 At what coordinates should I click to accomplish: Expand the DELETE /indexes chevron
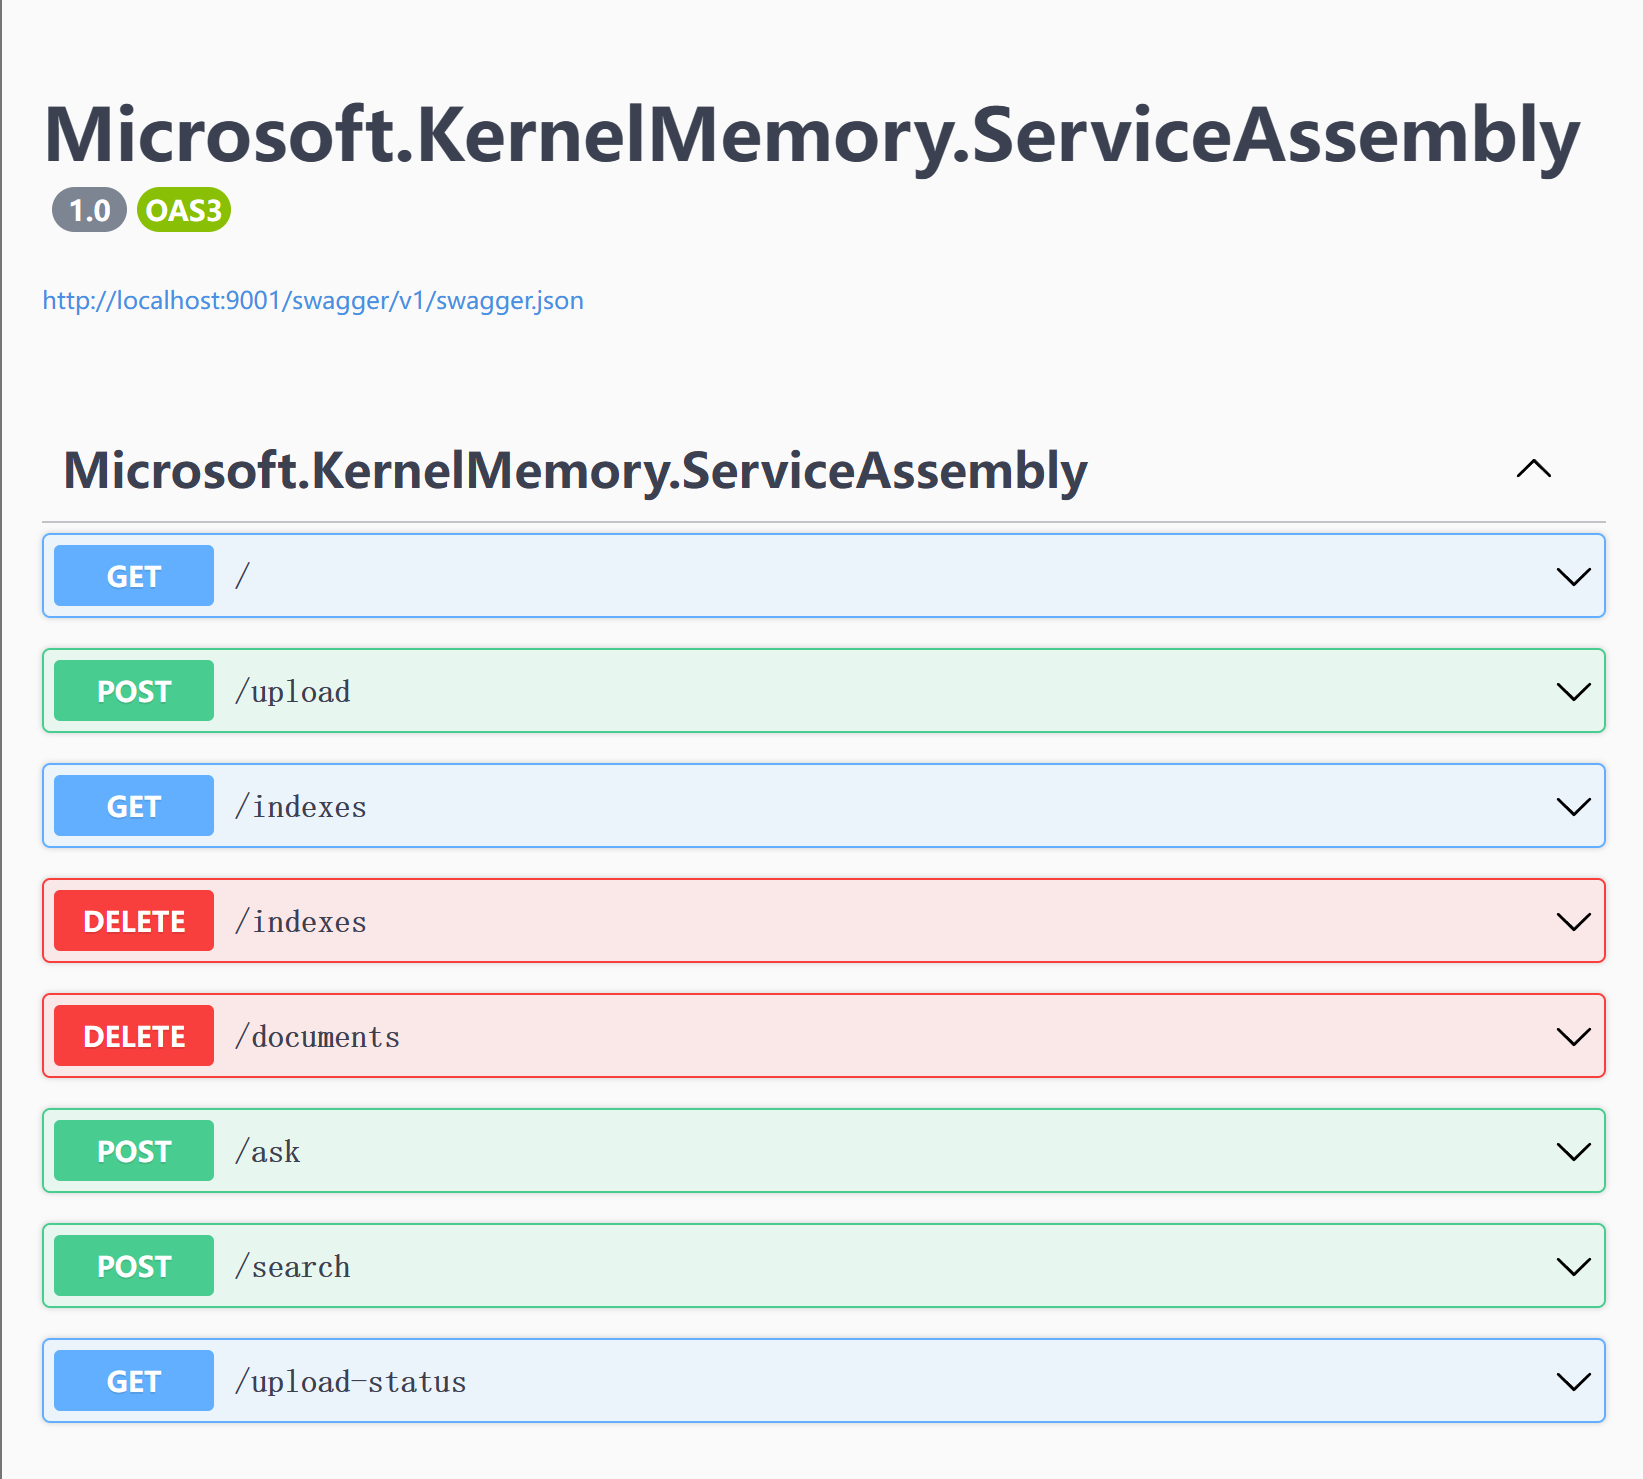(x=1573, y=922)
